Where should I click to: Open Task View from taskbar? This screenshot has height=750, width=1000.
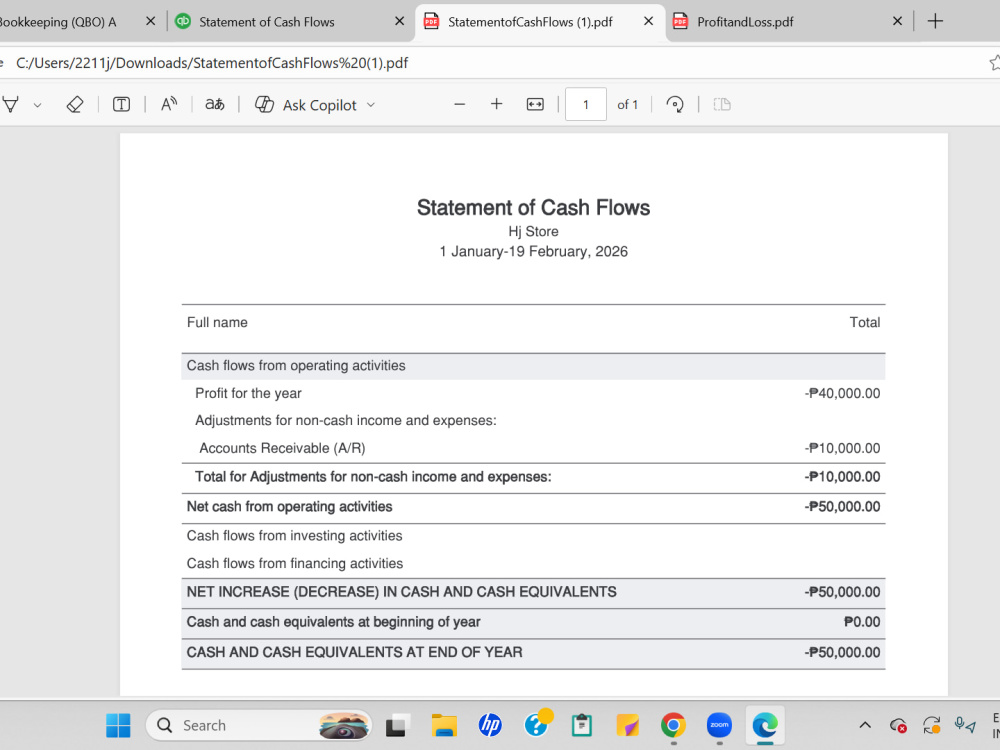coord(396,725)
